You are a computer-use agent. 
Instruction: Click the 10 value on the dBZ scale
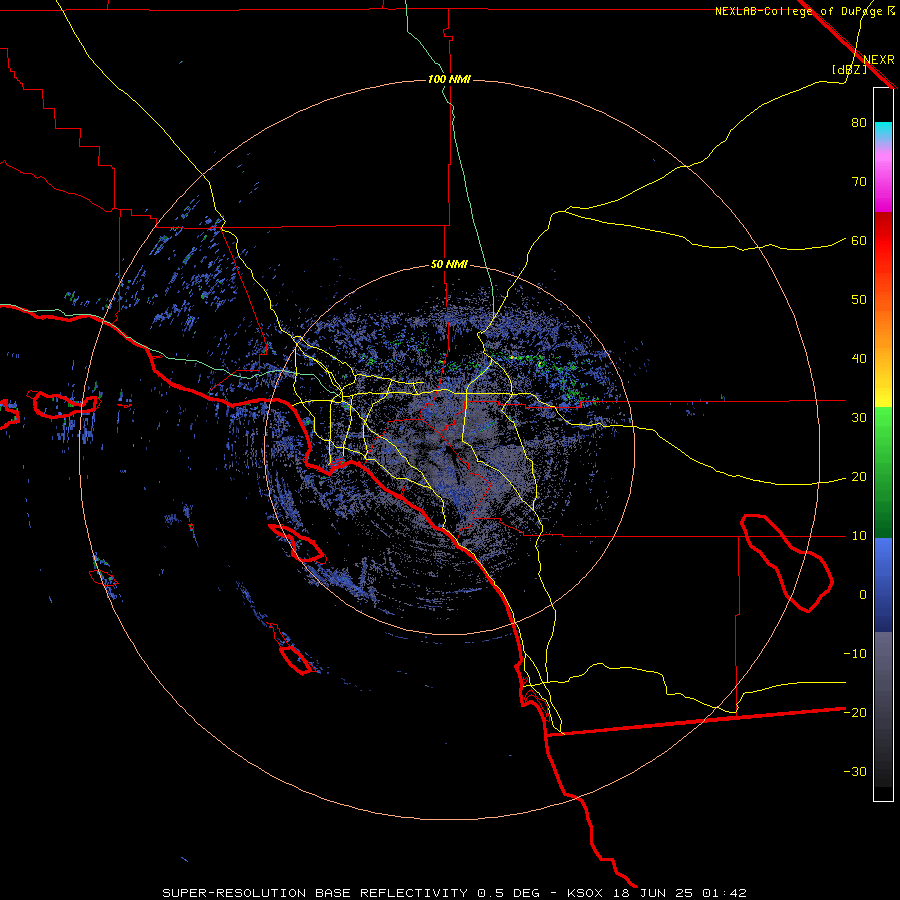859,536
